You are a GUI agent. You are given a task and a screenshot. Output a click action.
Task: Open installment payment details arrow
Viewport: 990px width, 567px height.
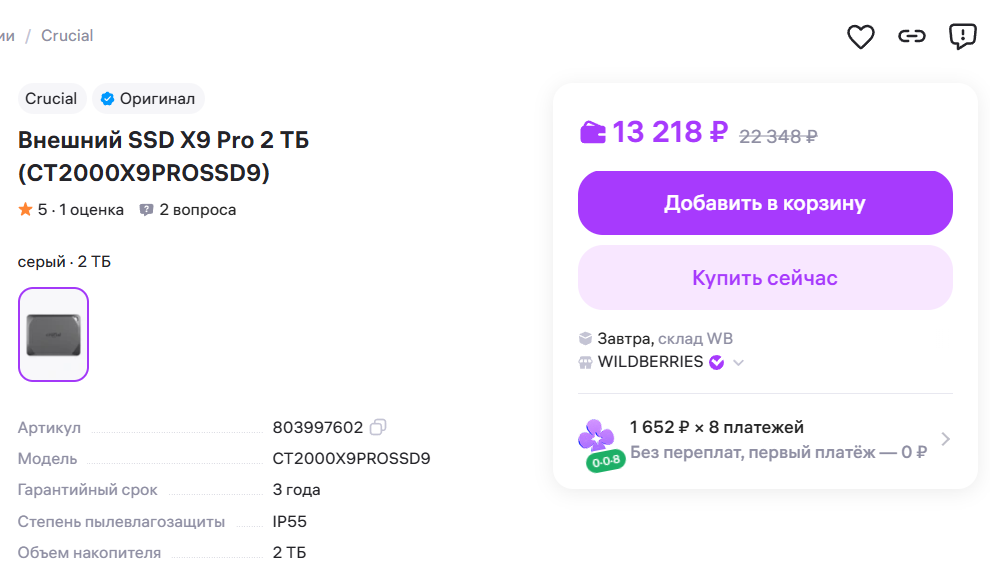(946, 439)
